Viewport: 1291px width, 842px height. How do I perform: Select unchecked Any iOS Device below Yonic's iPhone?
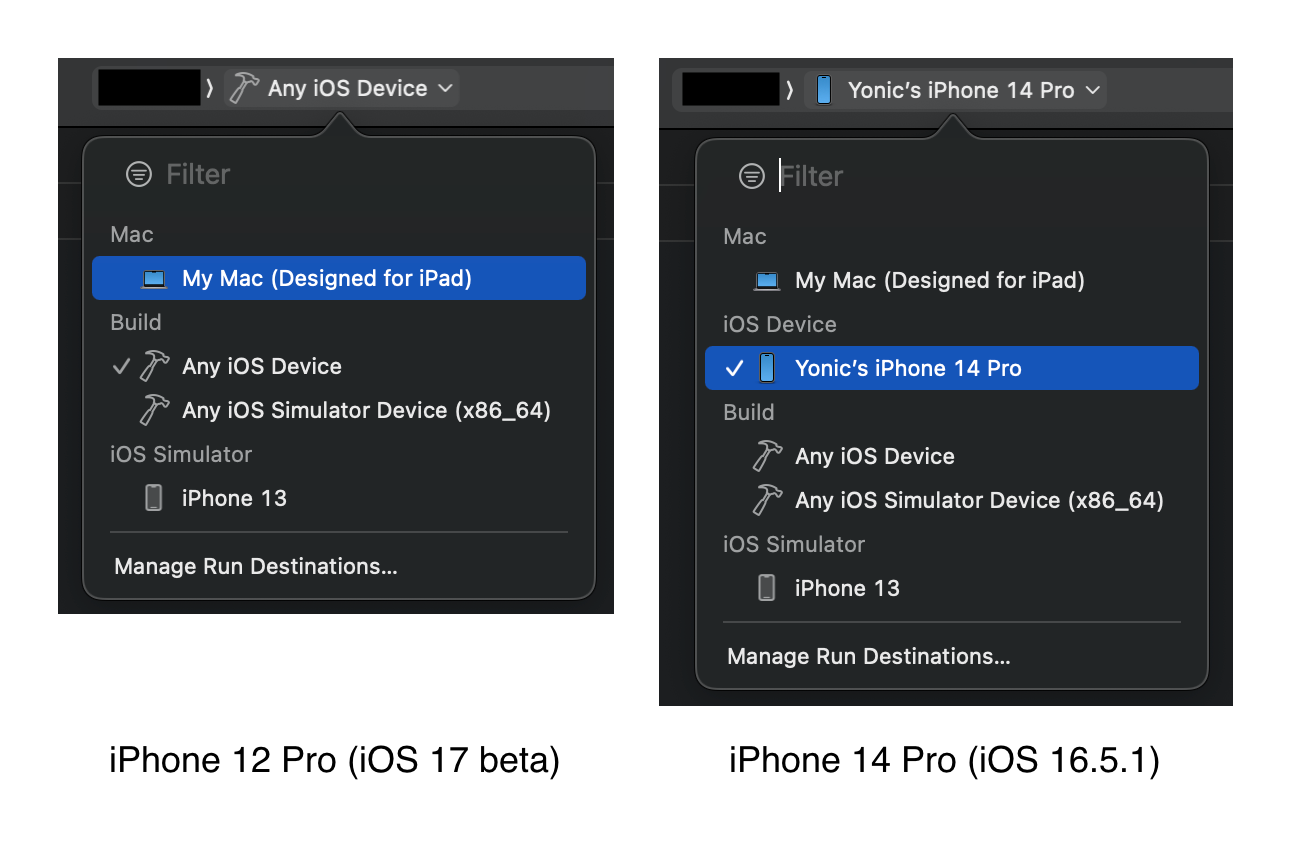coord(874,457)
